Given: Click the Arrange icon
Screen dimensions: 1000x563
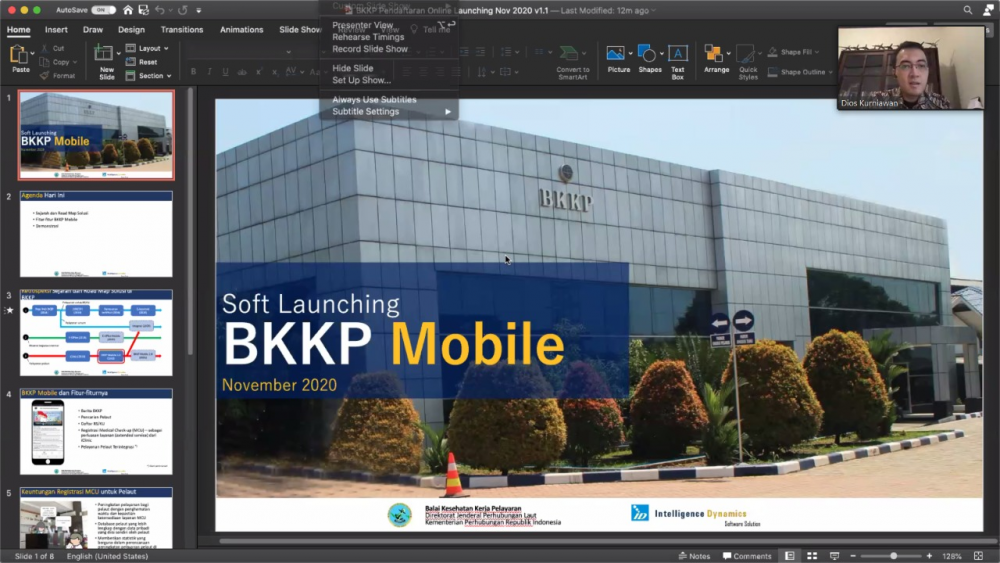Looking at the screenshot, I should click(714, 53).
